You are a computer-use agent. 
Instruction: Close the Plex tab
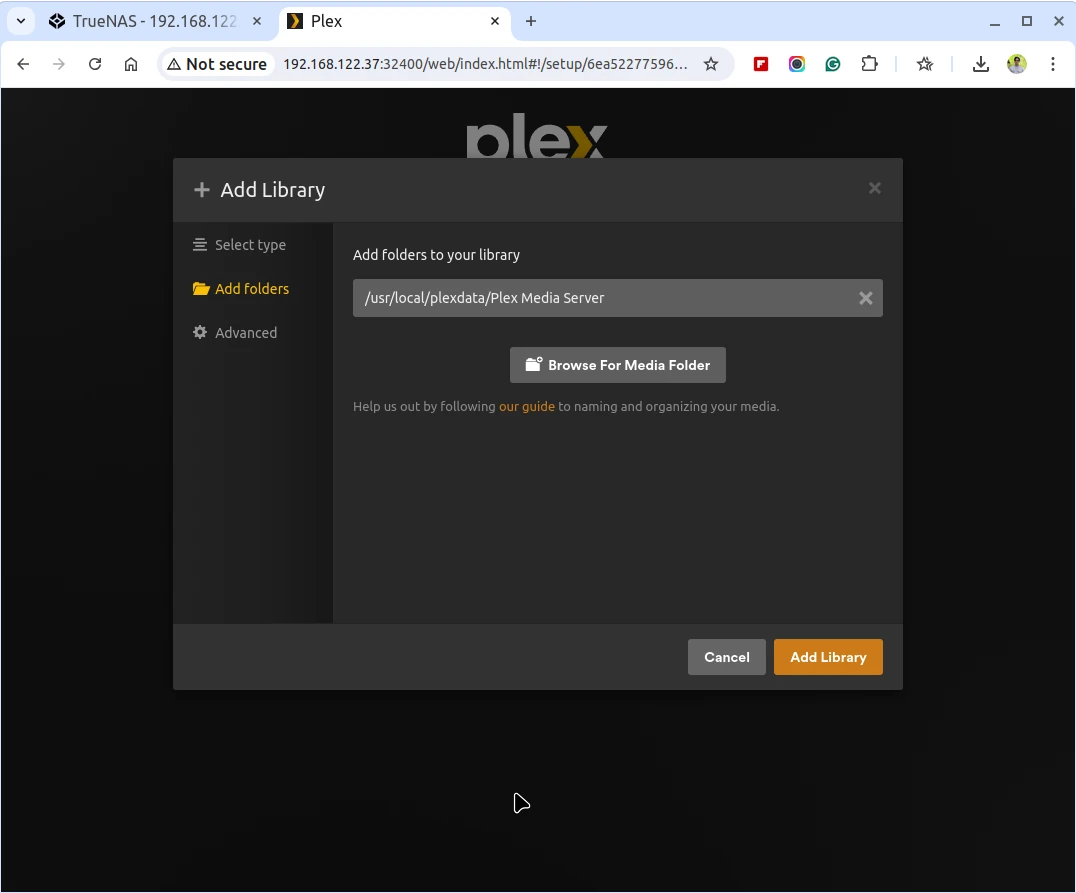tap(495, 21)
